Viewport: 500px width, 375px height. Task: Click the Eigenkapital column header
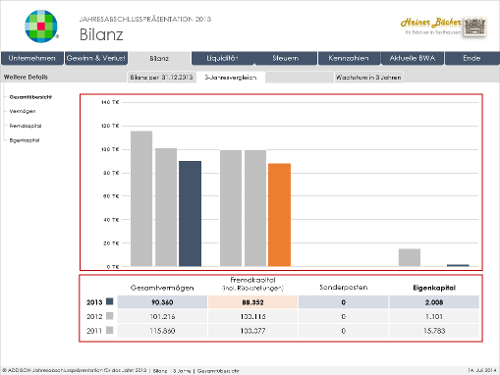click(434, 288)
